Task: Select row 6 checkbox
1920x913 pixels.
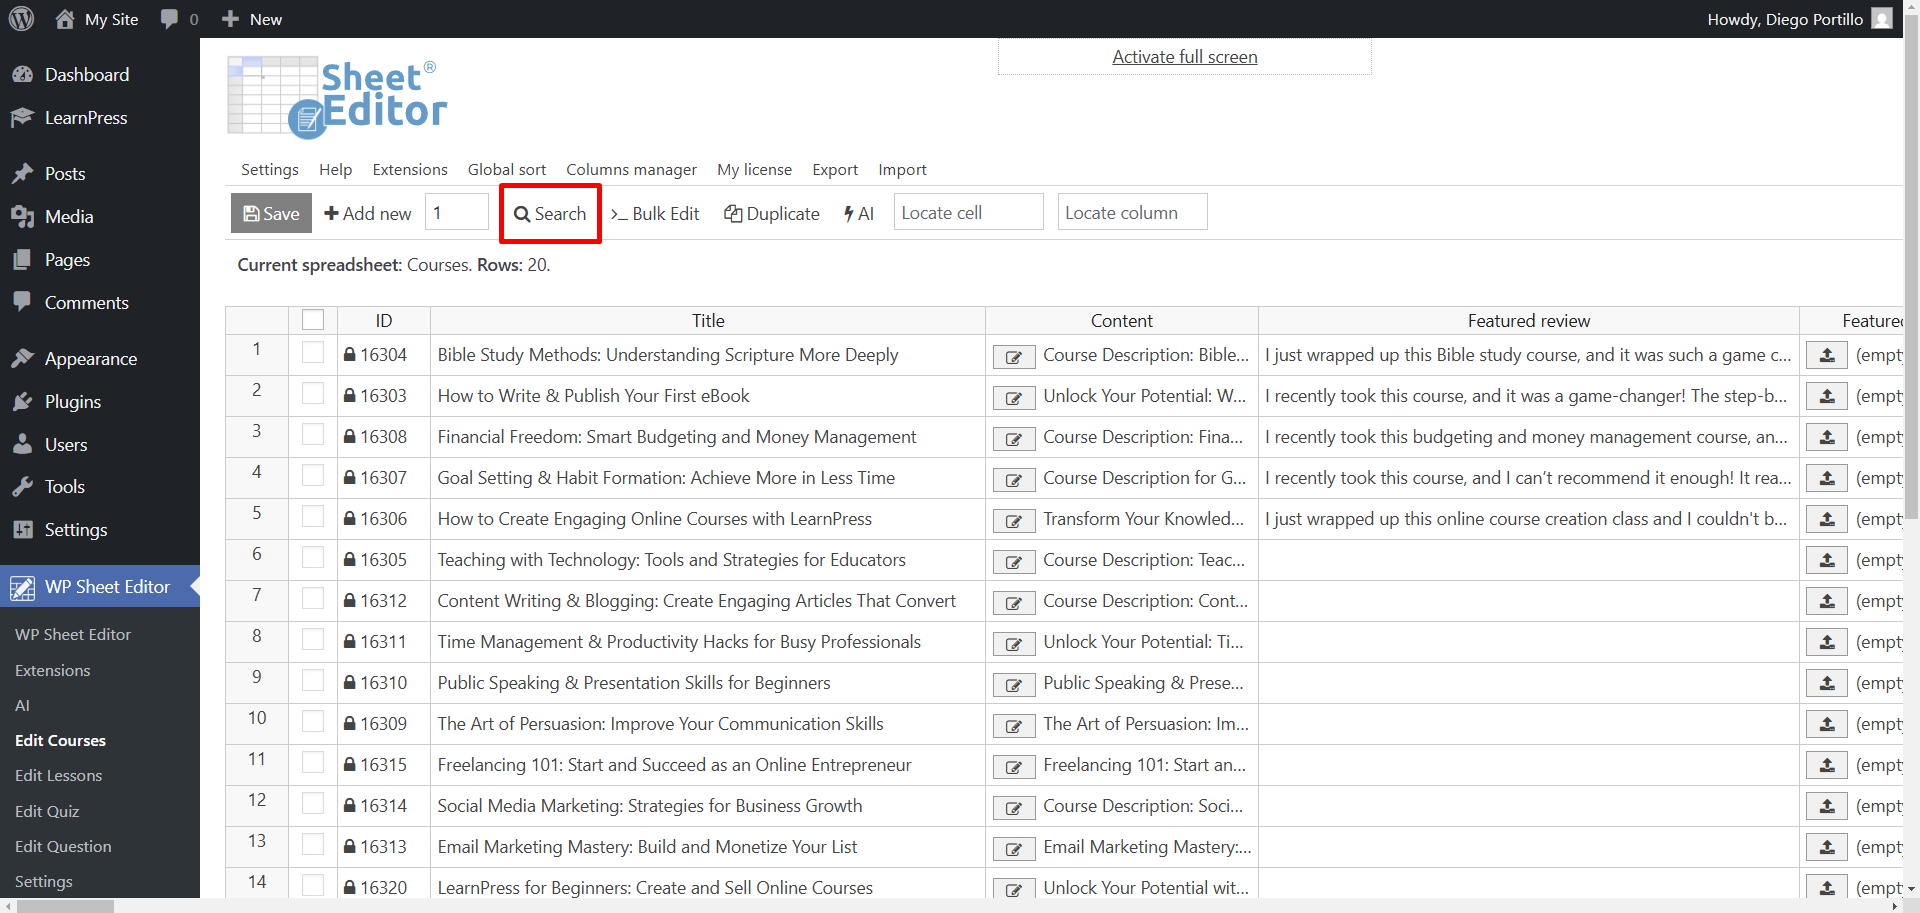Action: tap(313, 558)
